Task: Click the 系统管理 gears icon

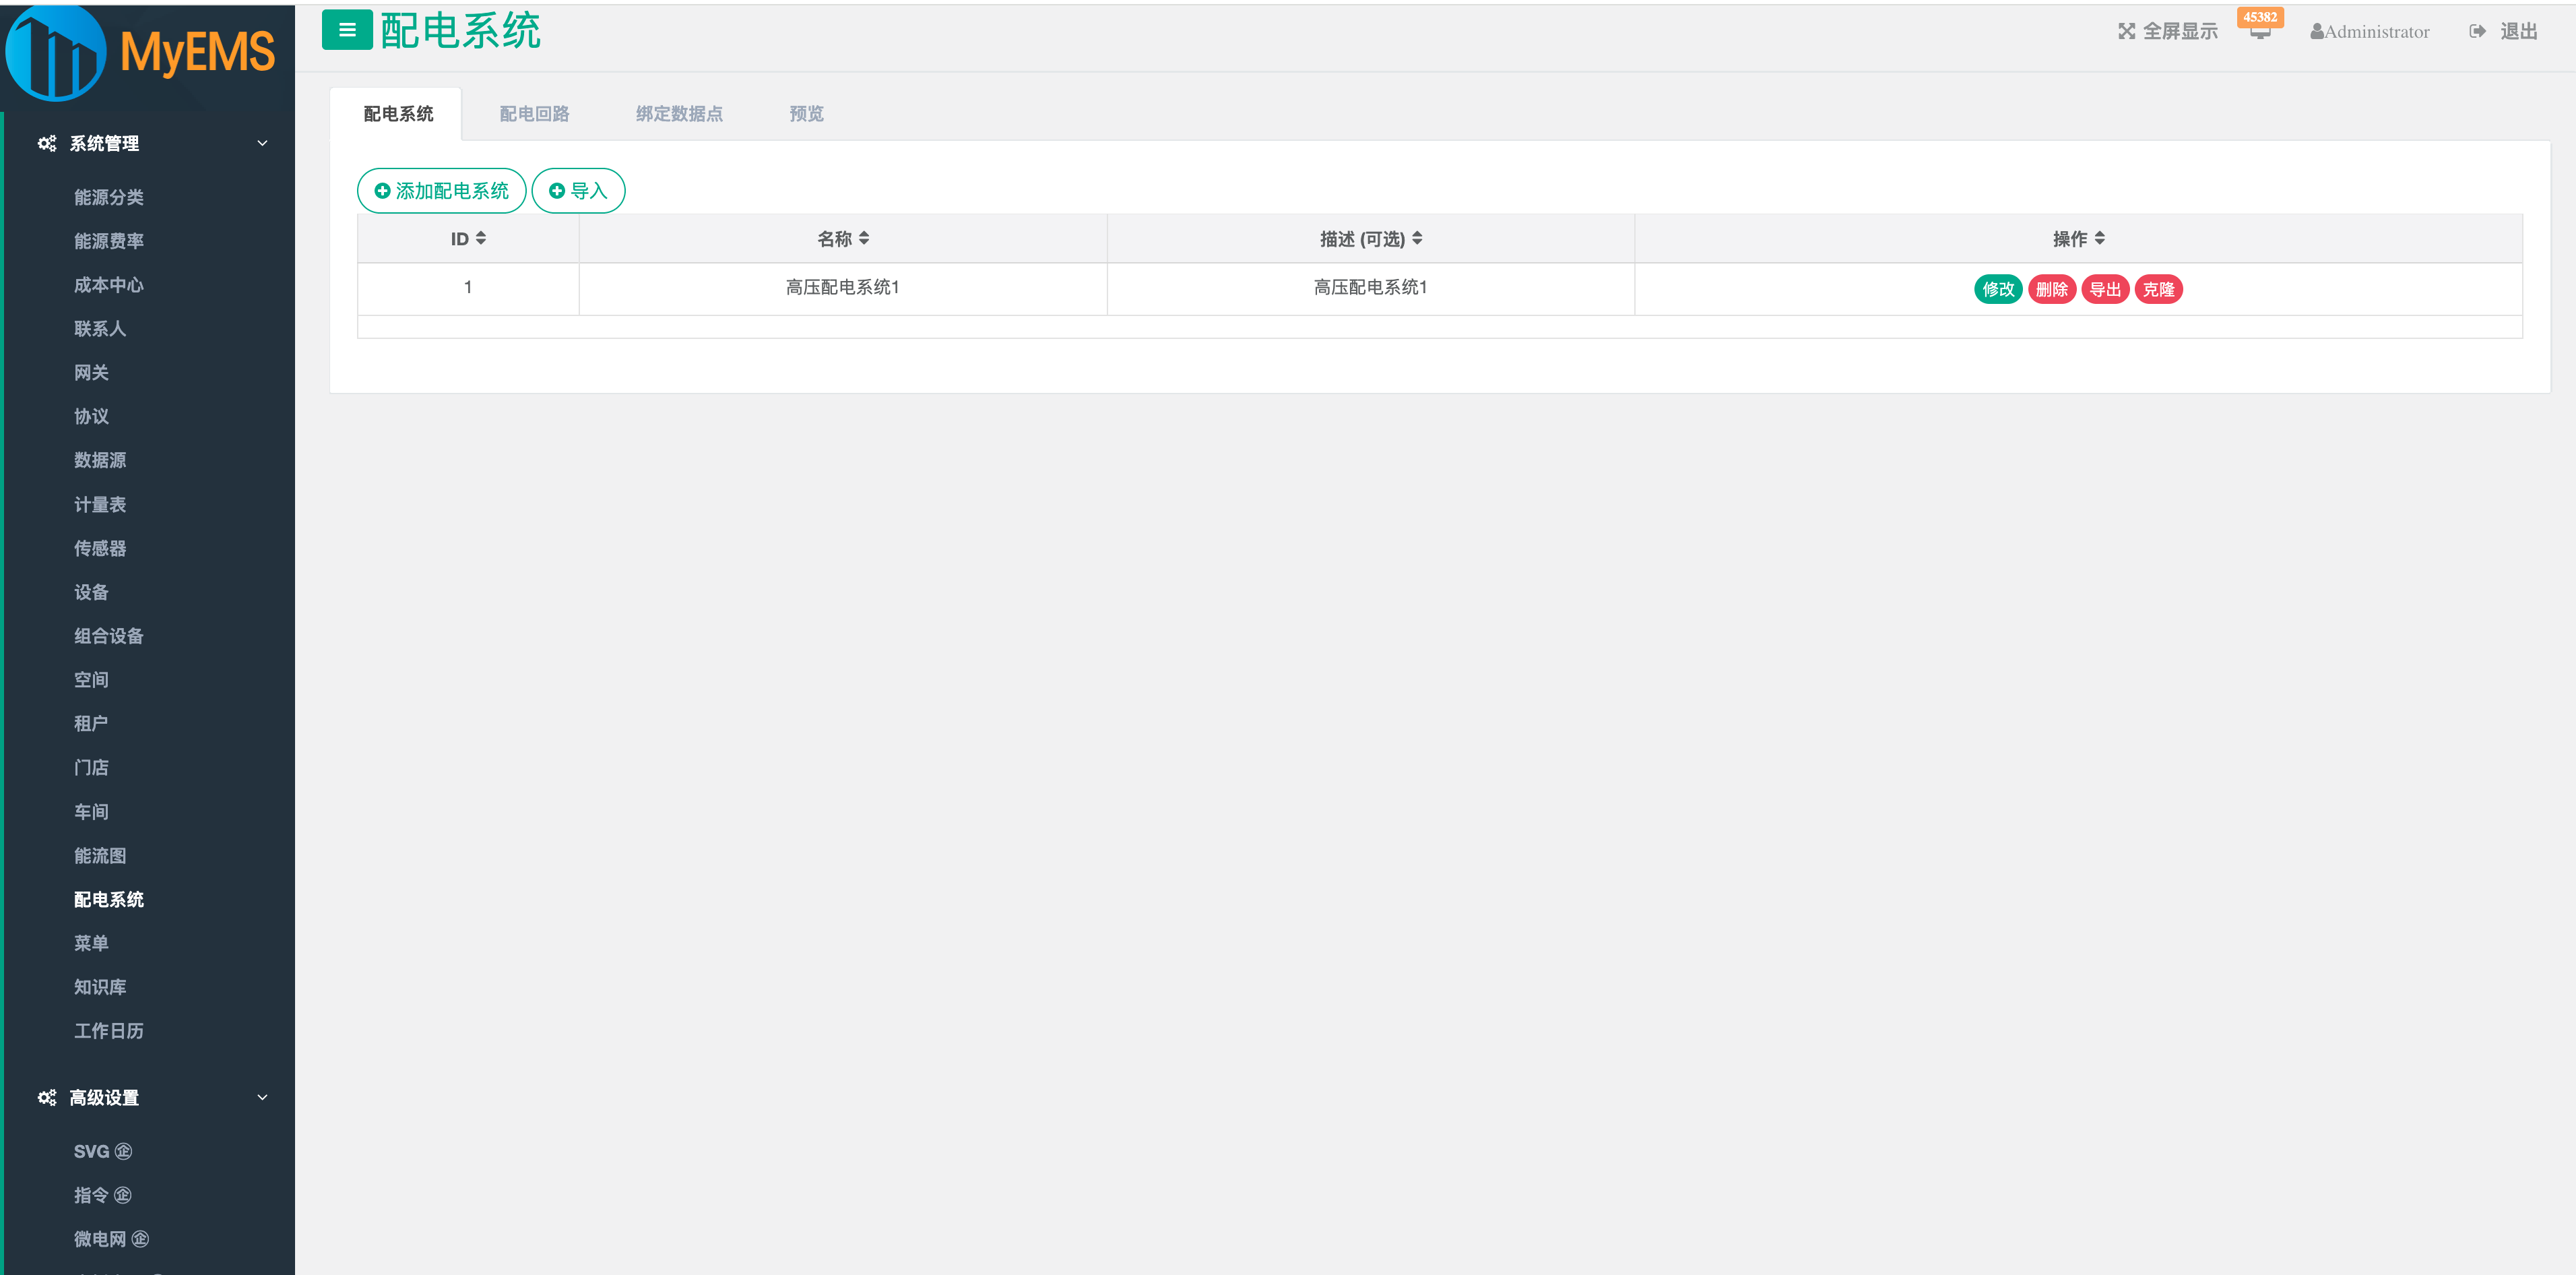Action: (x=46, y=144)
